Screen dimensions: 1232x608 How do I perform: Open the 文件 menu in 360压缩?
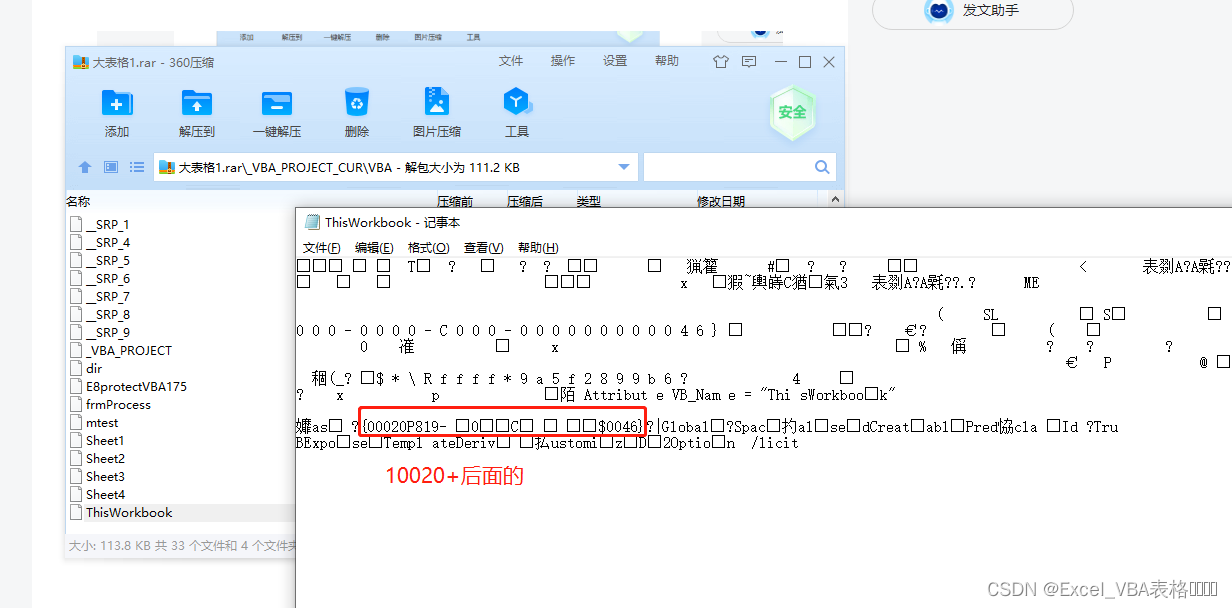click(511, 61)
